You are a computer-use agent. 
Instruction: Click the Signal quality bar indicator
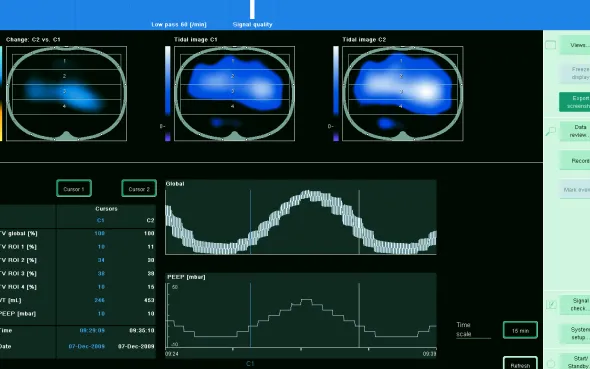click(x=252, y=9)
